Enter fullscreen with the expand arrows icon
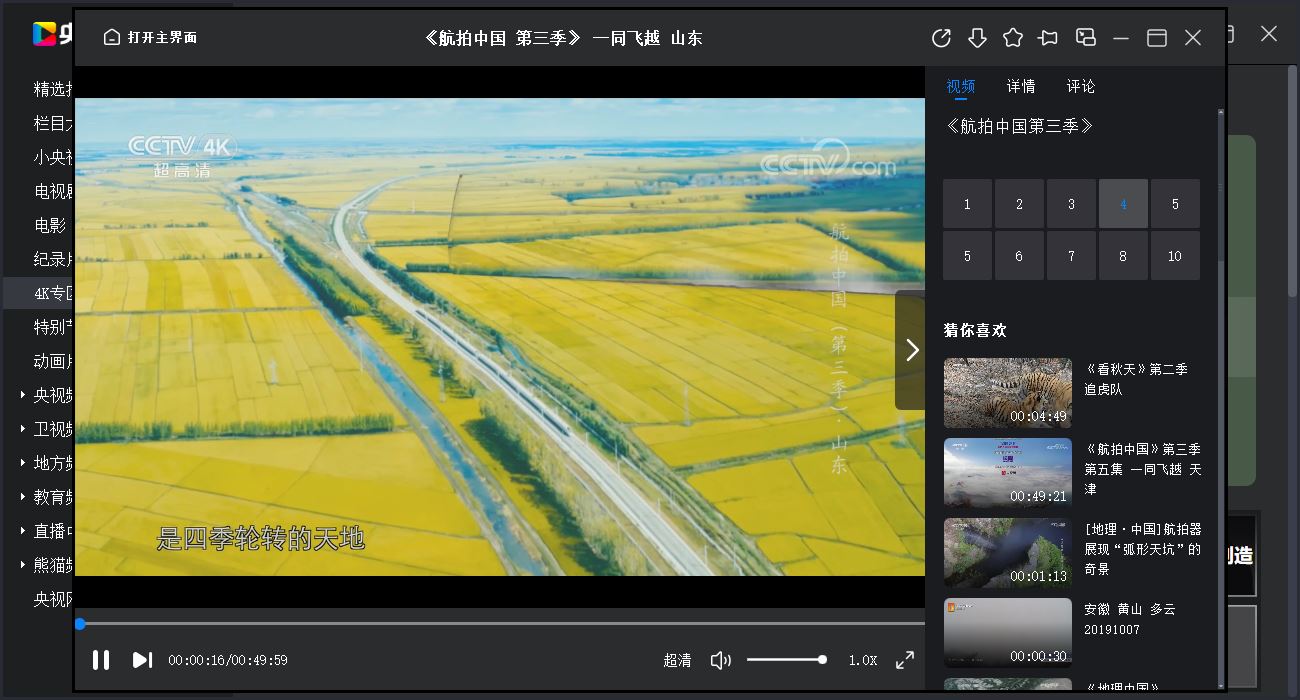Image resolution: width=1300 pixels, height=700 pixels. pos(905,660)
